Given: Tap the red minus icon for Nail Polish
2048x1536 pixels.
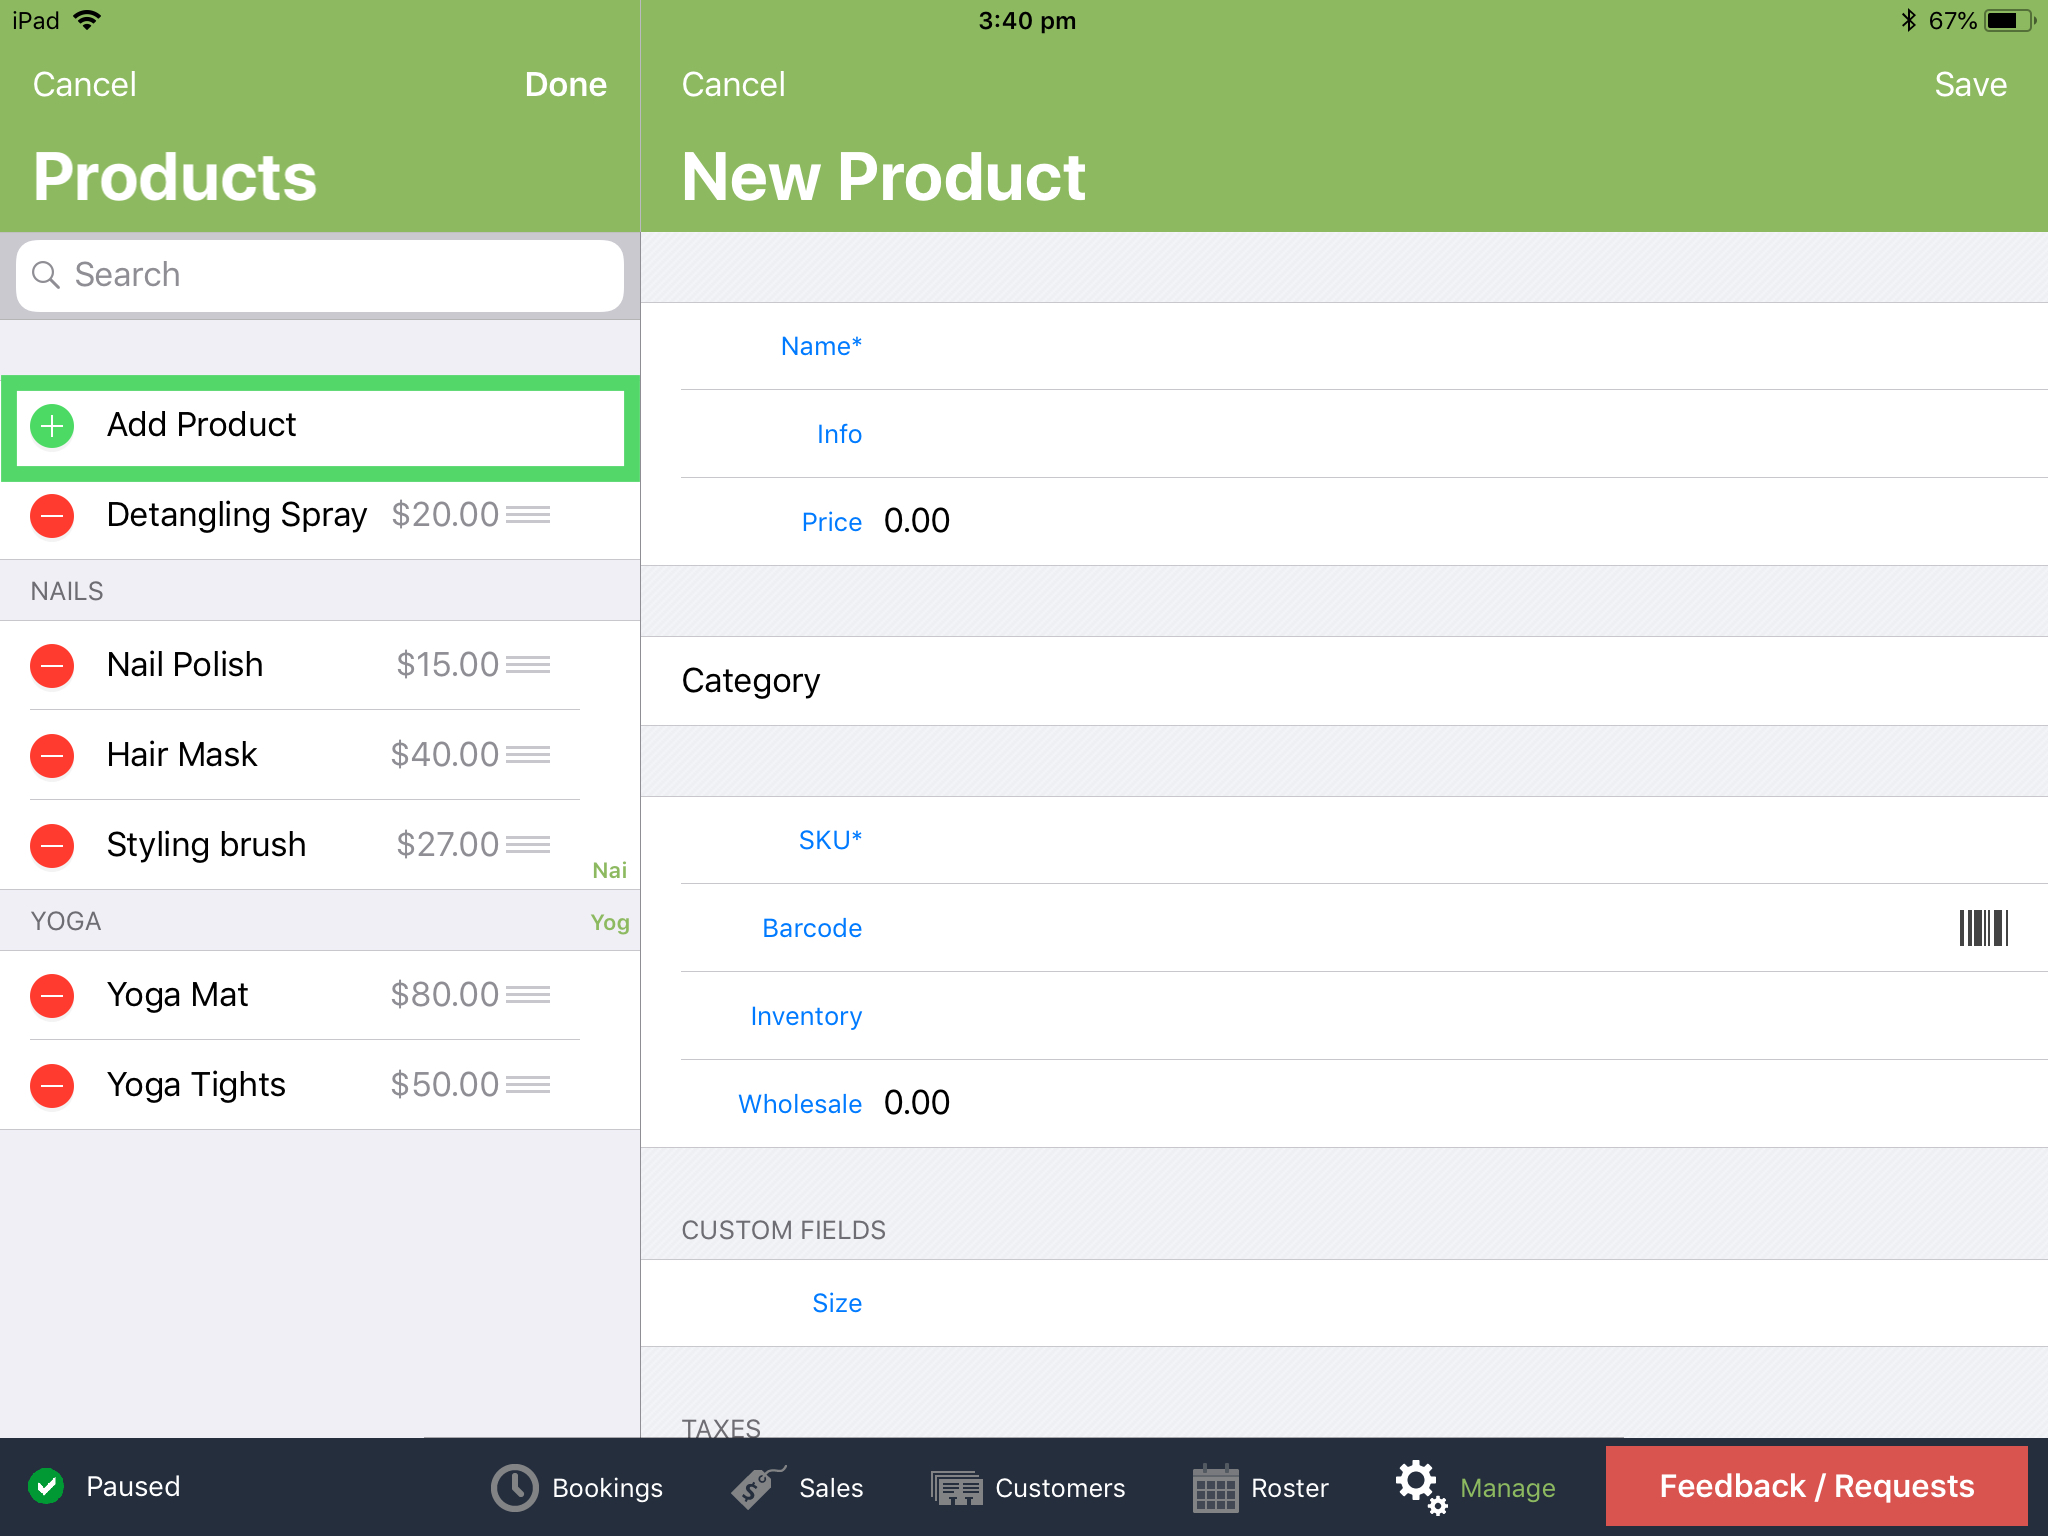Looking at the screenshot, I should click(52, 666).
